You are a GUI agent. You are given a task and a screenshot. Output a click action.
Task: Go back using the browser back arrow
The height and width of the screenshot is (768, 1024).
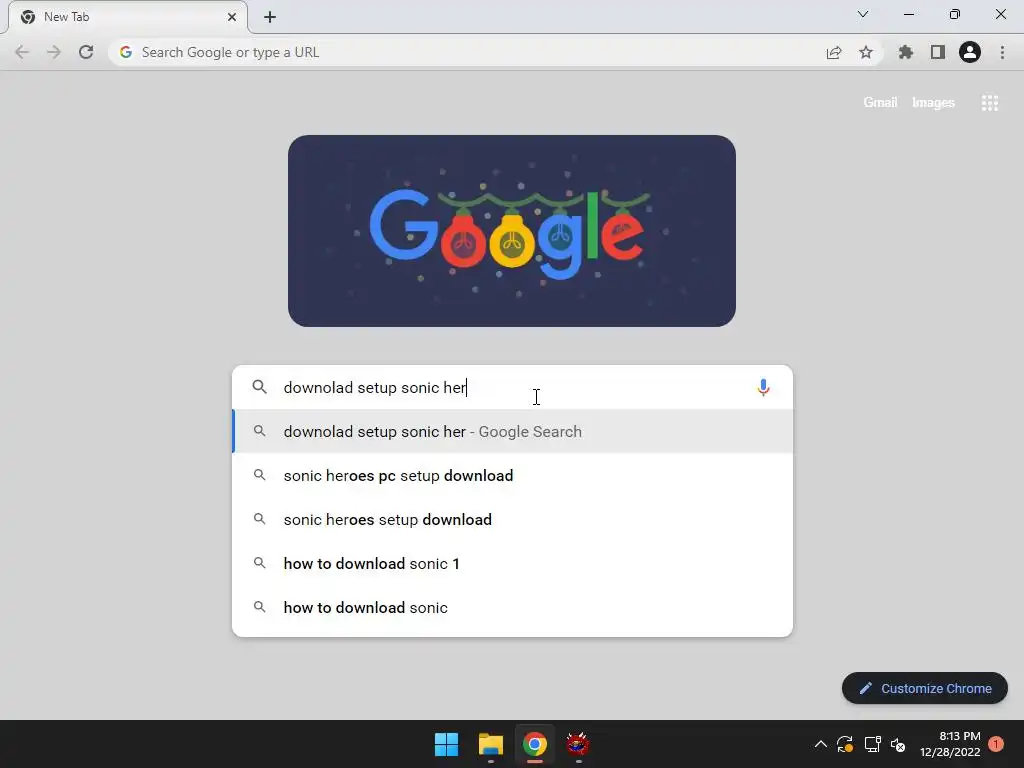22,52
